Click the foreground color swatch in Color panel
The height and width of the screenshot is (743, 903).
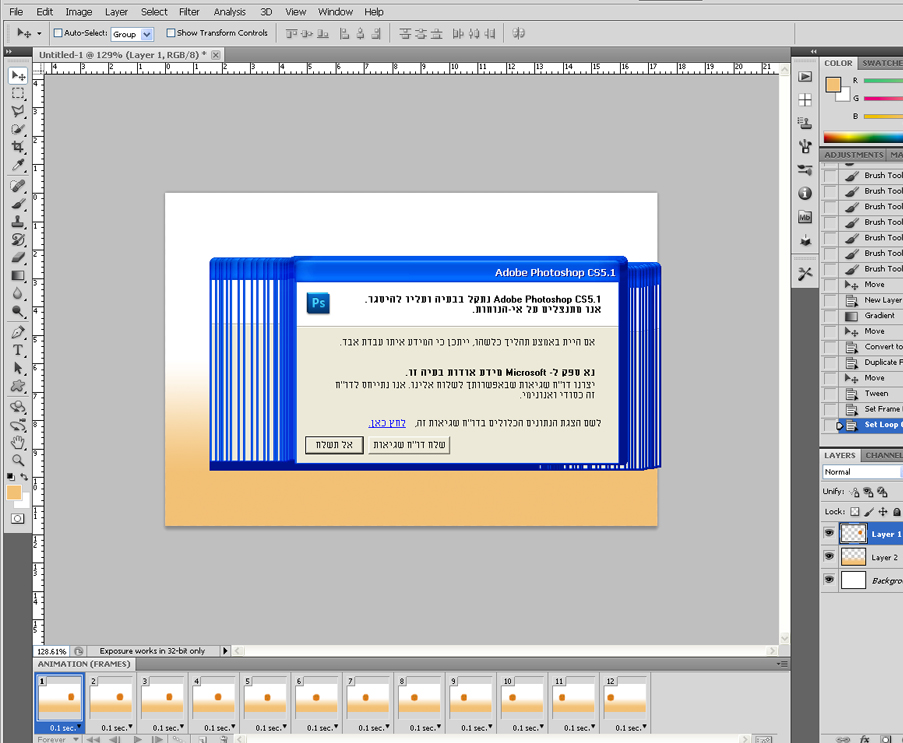(x=833, y=85)
